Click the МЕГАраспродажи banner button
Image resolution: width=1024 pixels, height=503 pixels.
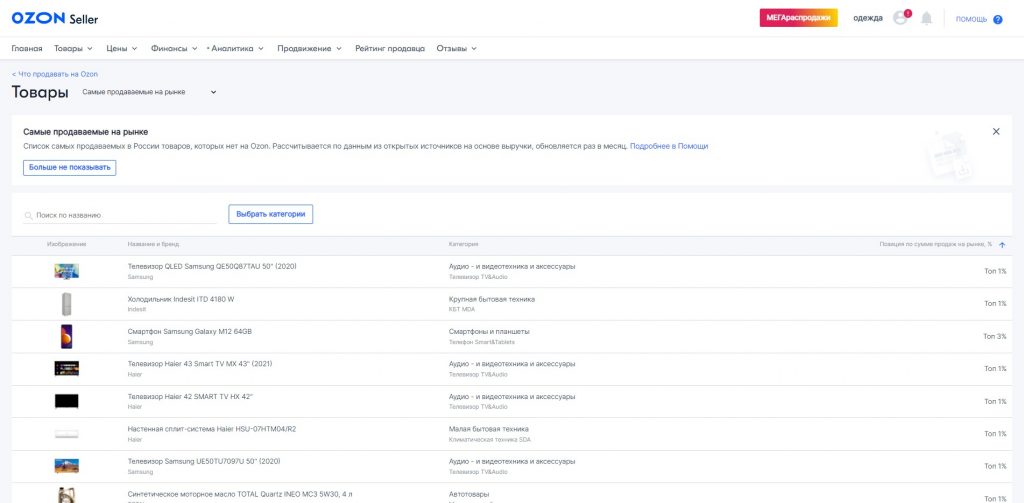point(798,18)
